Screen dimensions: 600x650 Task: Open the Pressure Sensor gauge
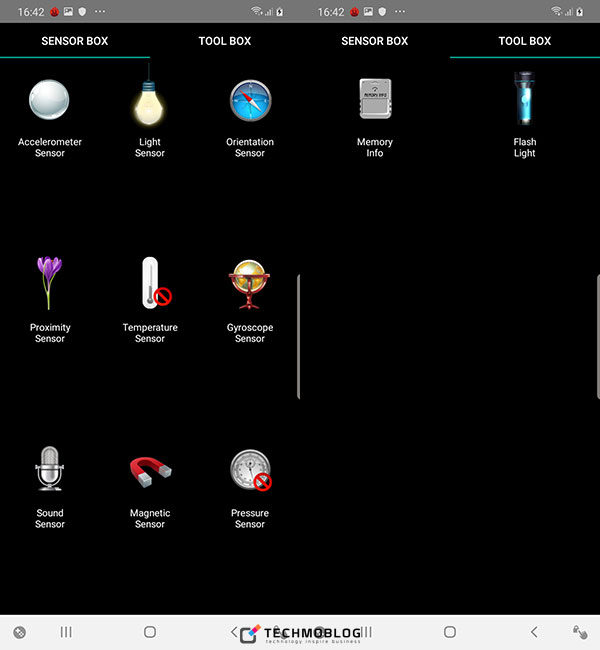249,470
